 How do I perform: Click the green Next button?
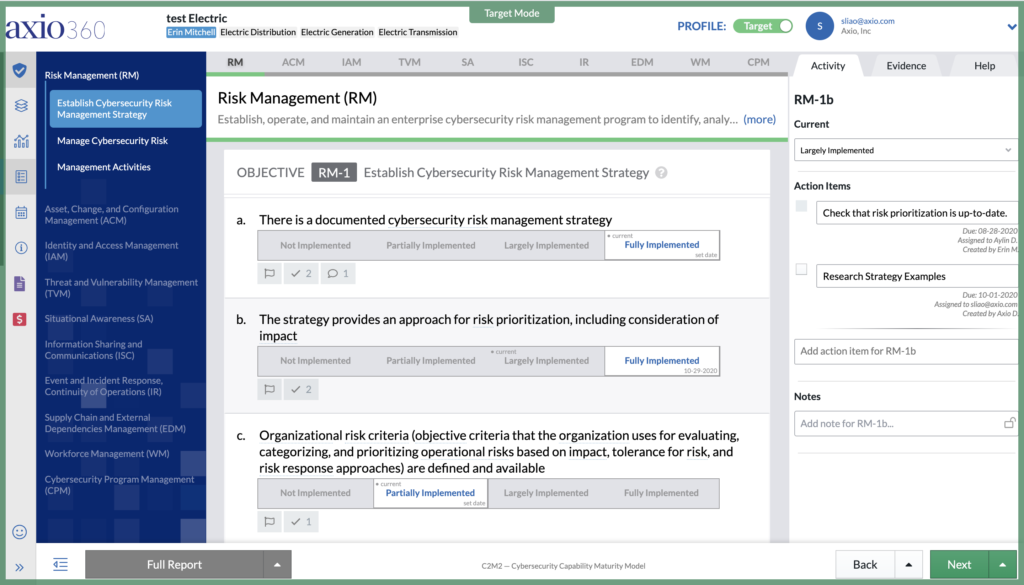[958, 565]
